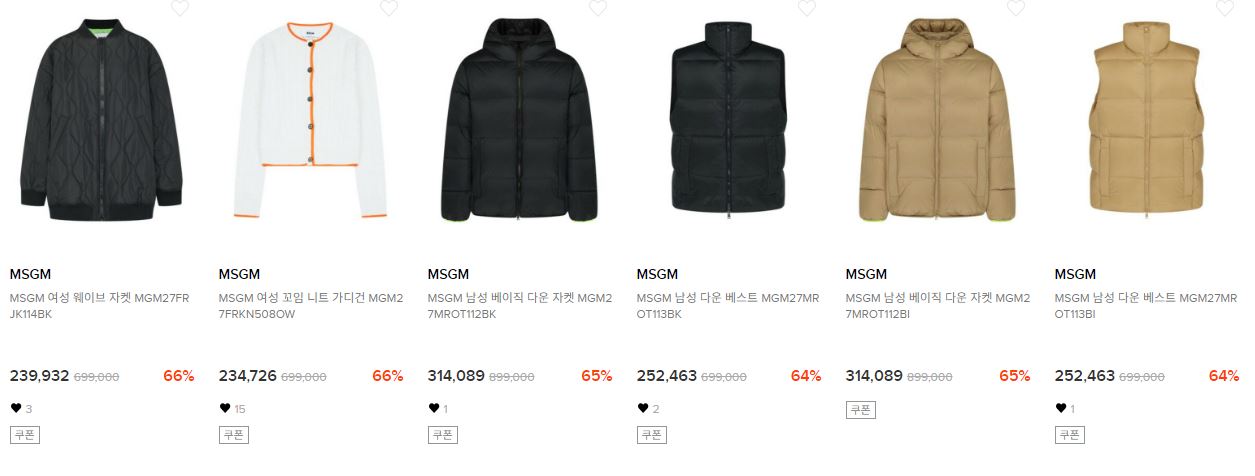Click the like heart under the beige vest price
Screen dimensions: 1255x476
tap(1061, 408)
